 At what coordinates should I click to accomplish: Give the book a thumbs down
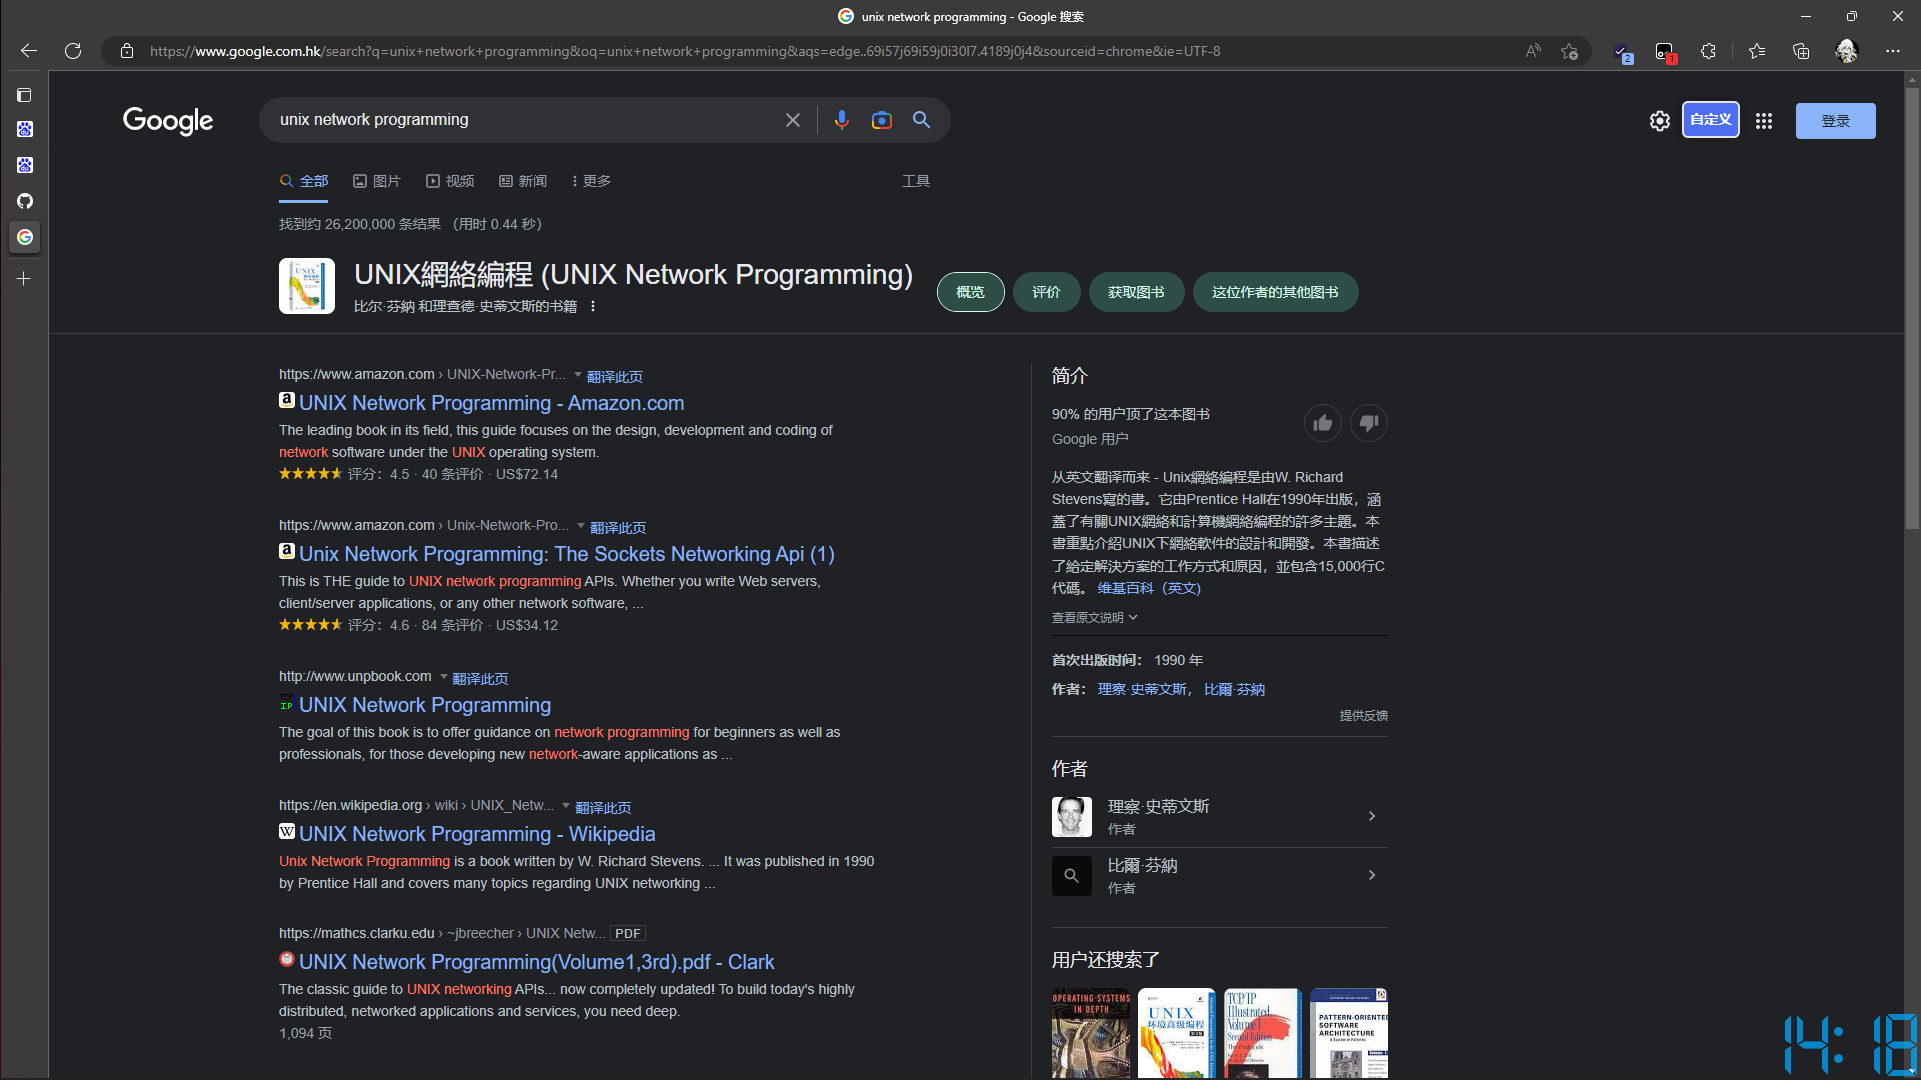tap(1368, 422)
